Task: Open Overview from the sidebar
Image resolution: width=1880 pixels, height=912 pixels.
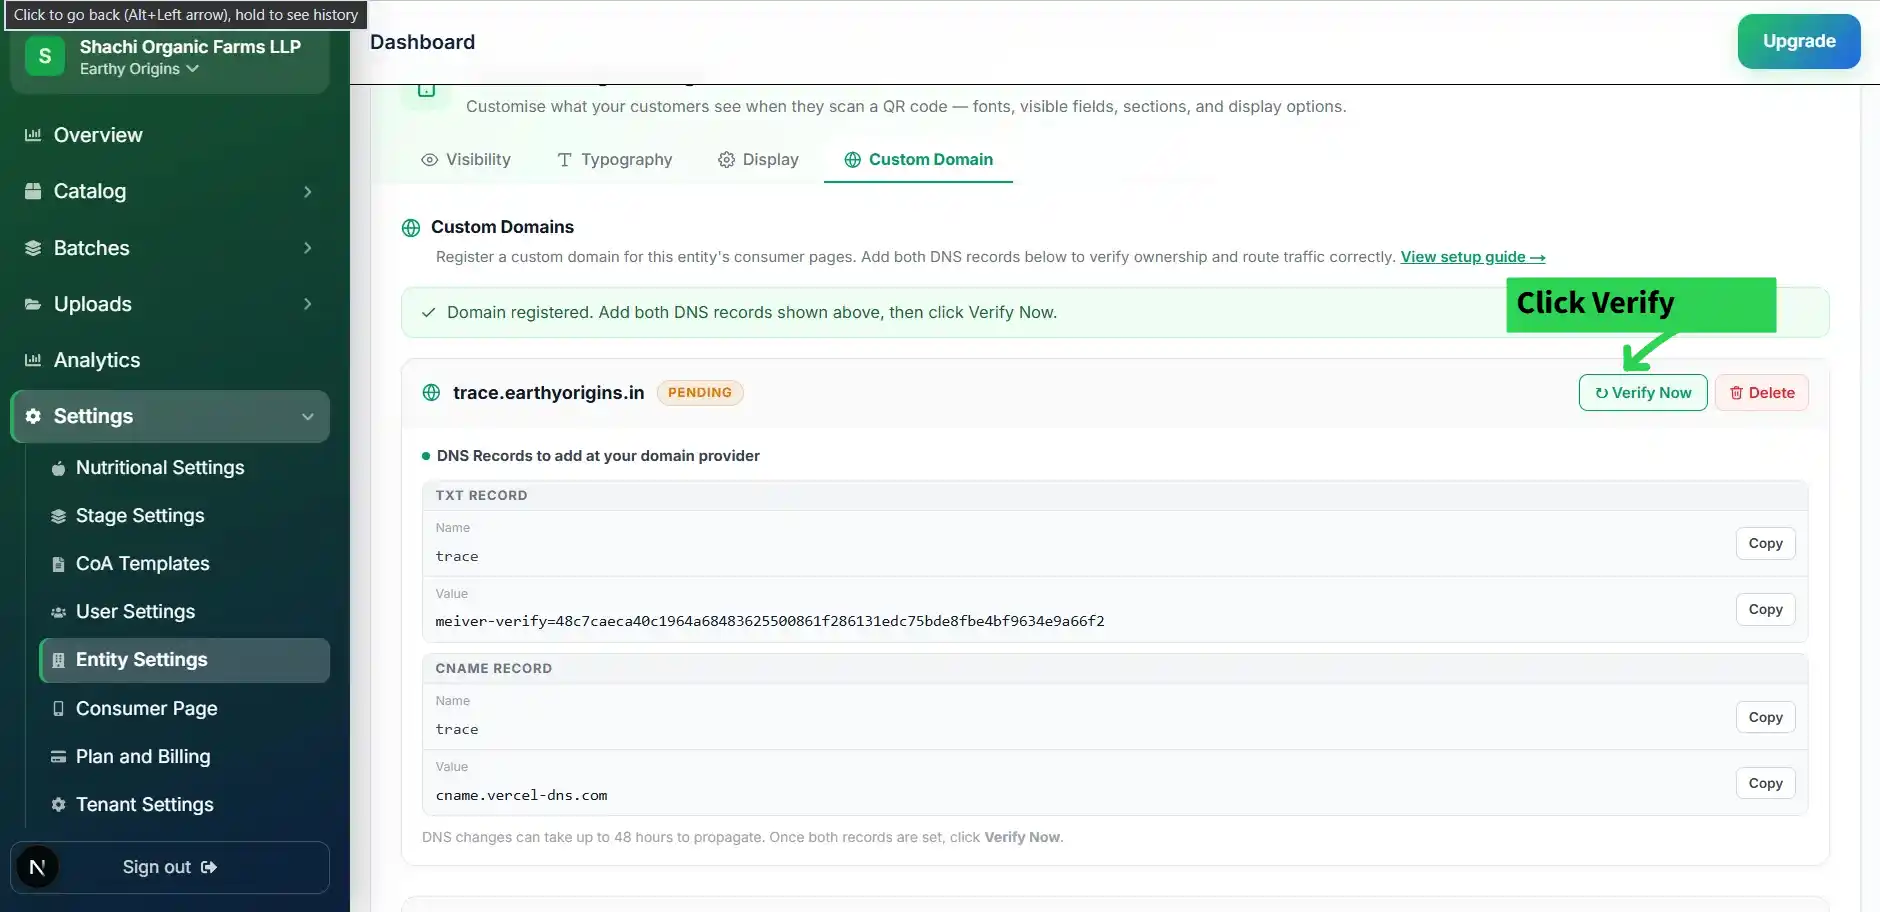Action: [170, 135]
